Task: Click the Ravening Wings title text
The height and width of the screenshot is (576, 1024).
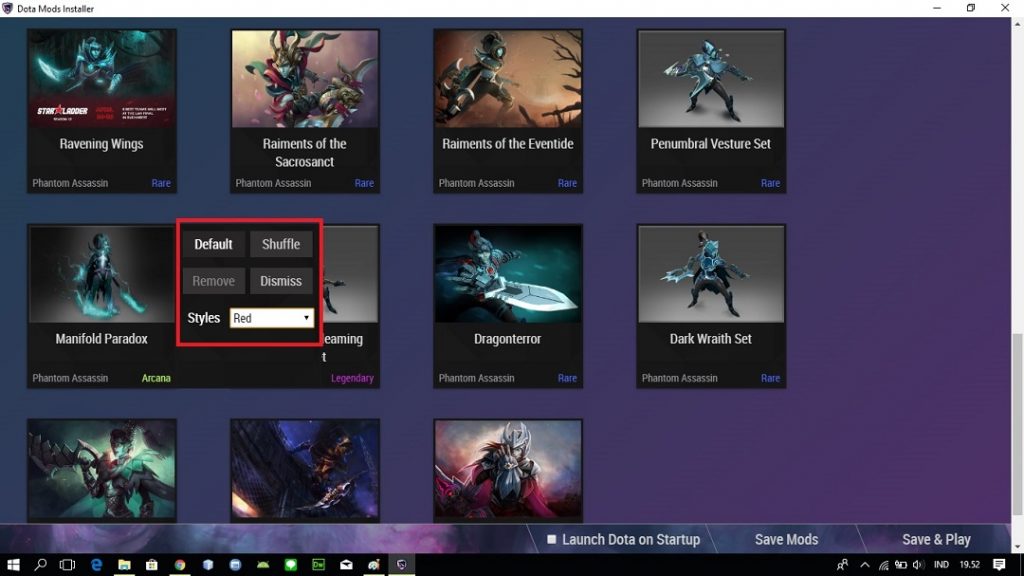Action: [101, 144]
